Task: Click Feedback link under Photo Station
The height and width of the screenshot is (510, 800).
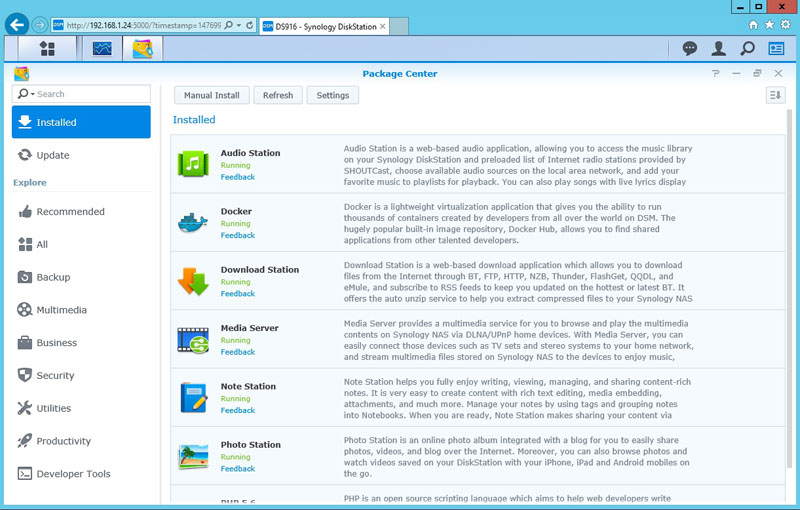Action: pos(238,469)
